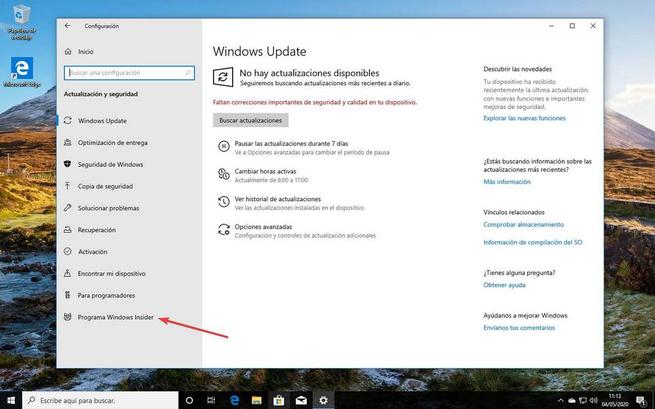Open Mail app from the taskbar
655x409 pixels.
click(x=301, y=400)
